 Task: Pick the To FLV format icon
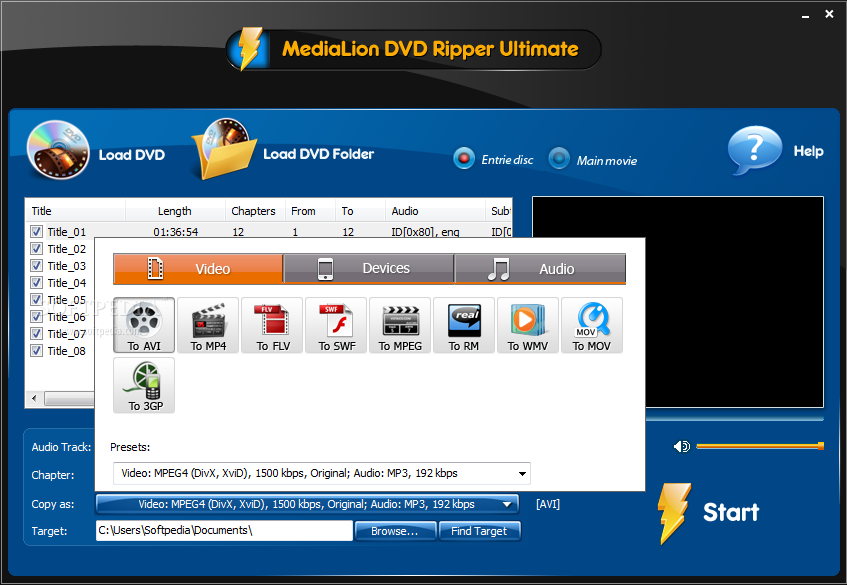[272, 325]
